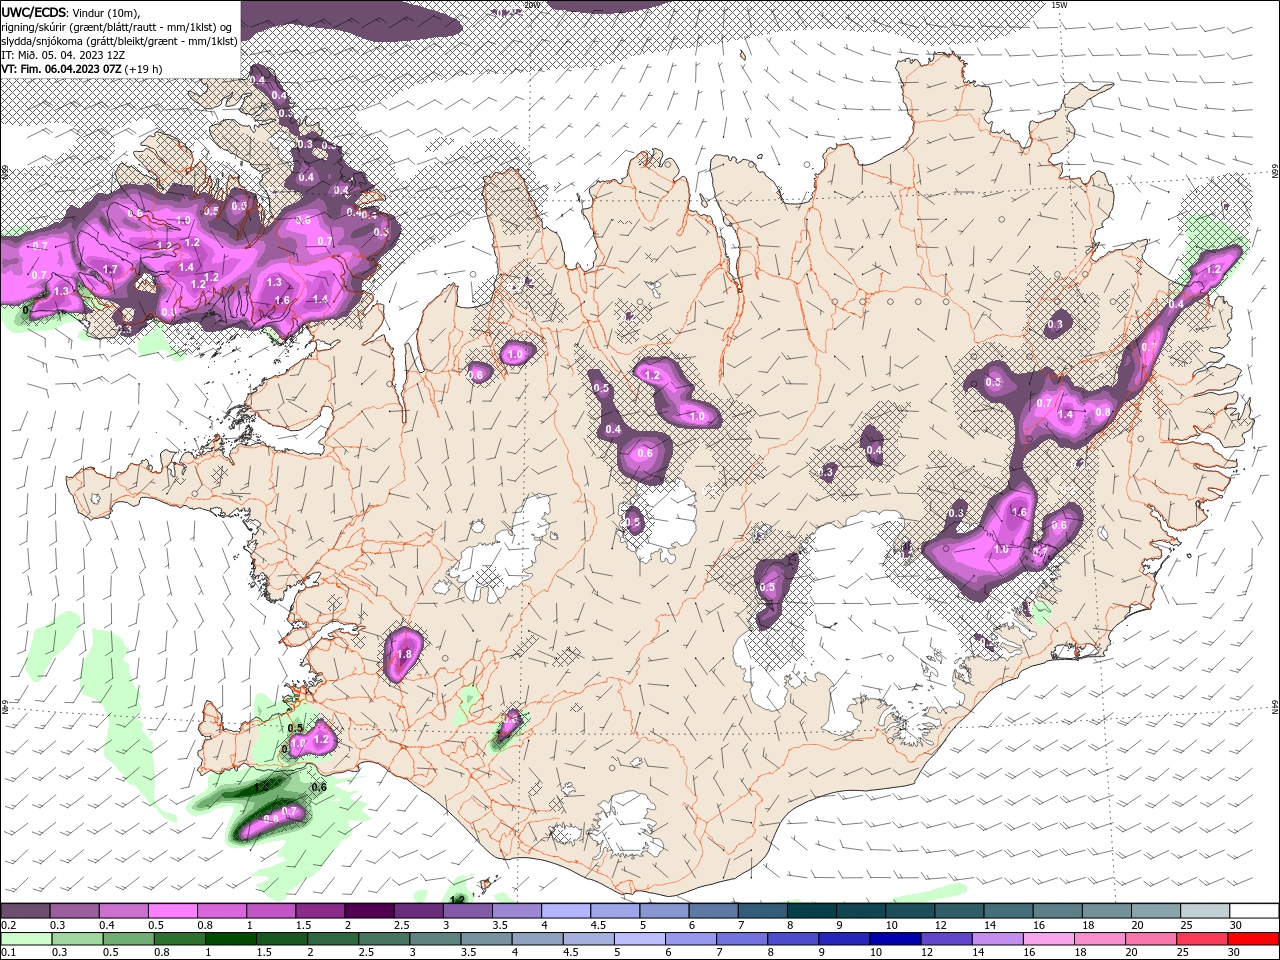1280x960 pixels.
Task: Click the darkest green lower swatch between 1 and 1.5
Action: pyautogui.click(x=230, y=939)
